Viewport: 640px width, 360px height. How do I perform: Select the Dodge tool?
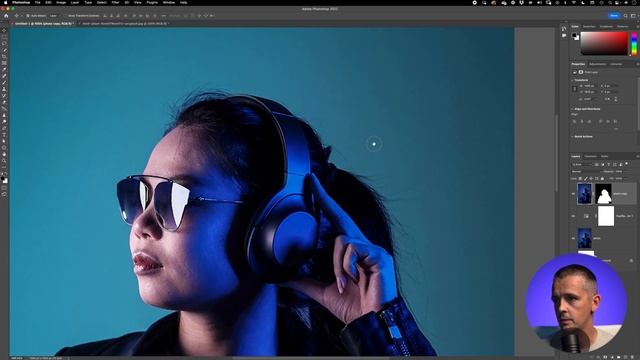pos(4,122)
